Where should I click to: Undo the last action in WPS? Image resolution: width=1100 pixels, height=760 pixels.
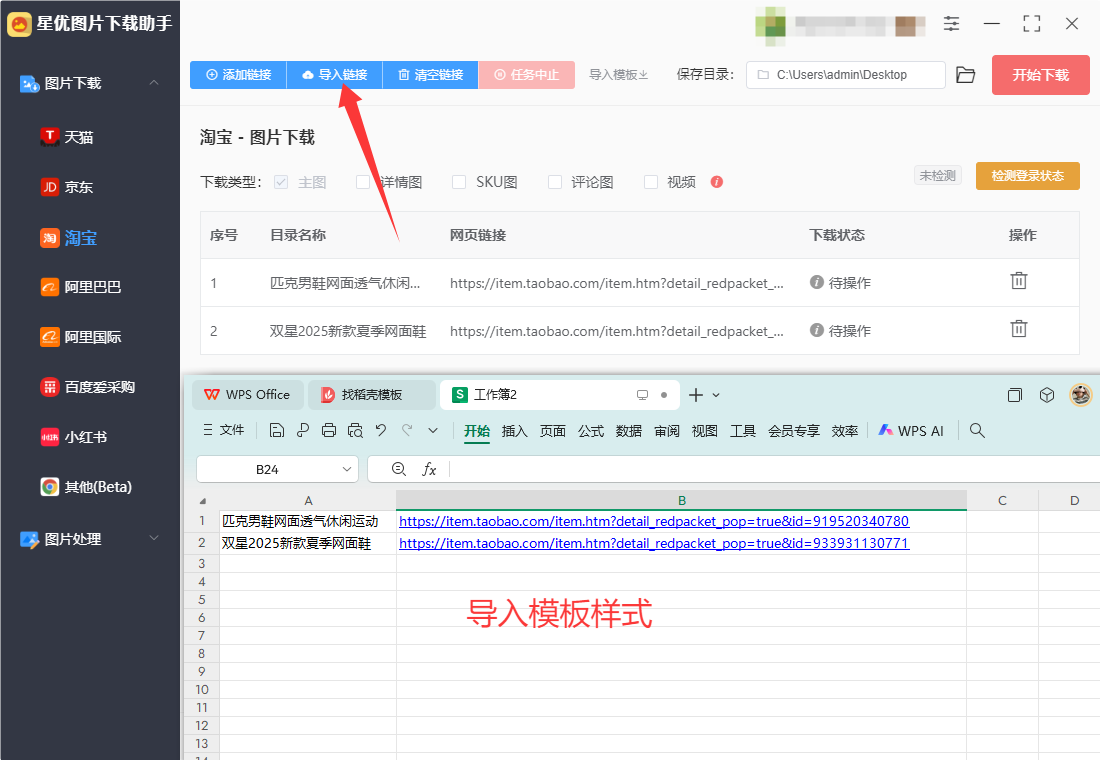(381, 430)
